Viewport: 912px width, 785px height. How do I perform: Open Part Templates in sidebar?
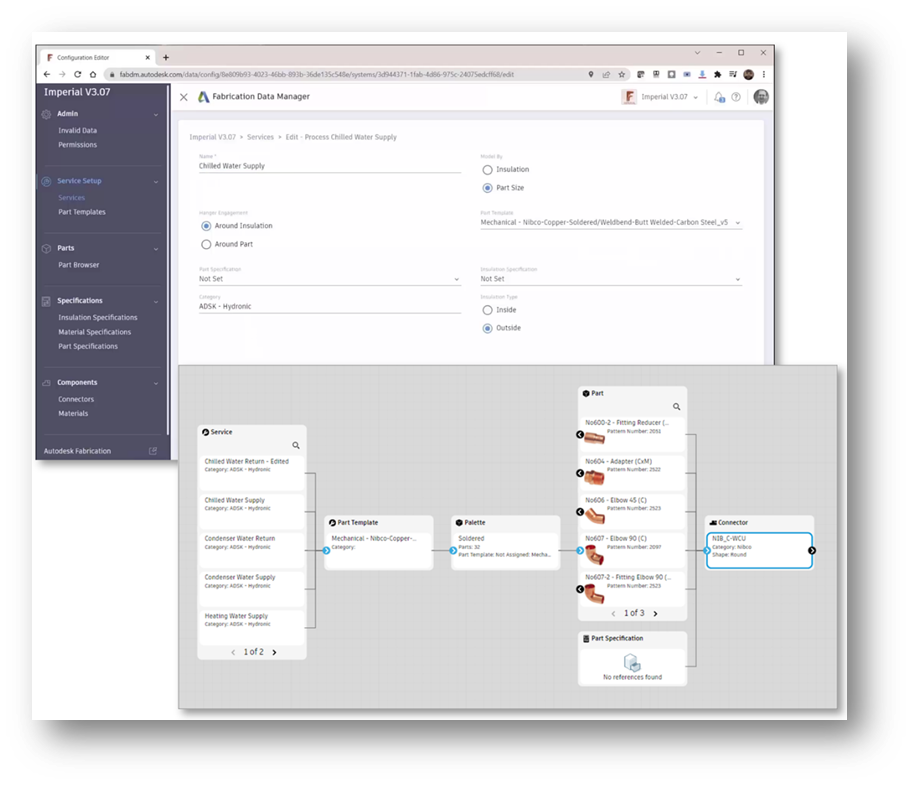pos(82,212)
